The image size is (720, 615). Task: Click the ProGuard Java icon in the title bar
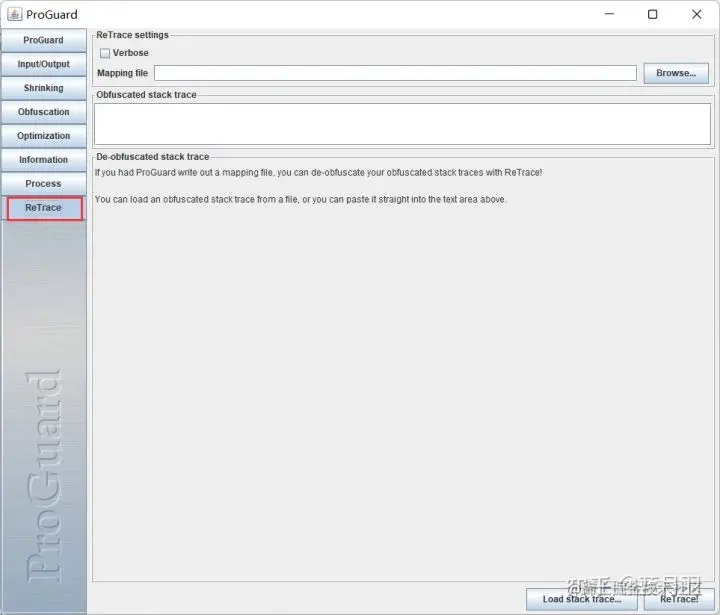(14, 14)
